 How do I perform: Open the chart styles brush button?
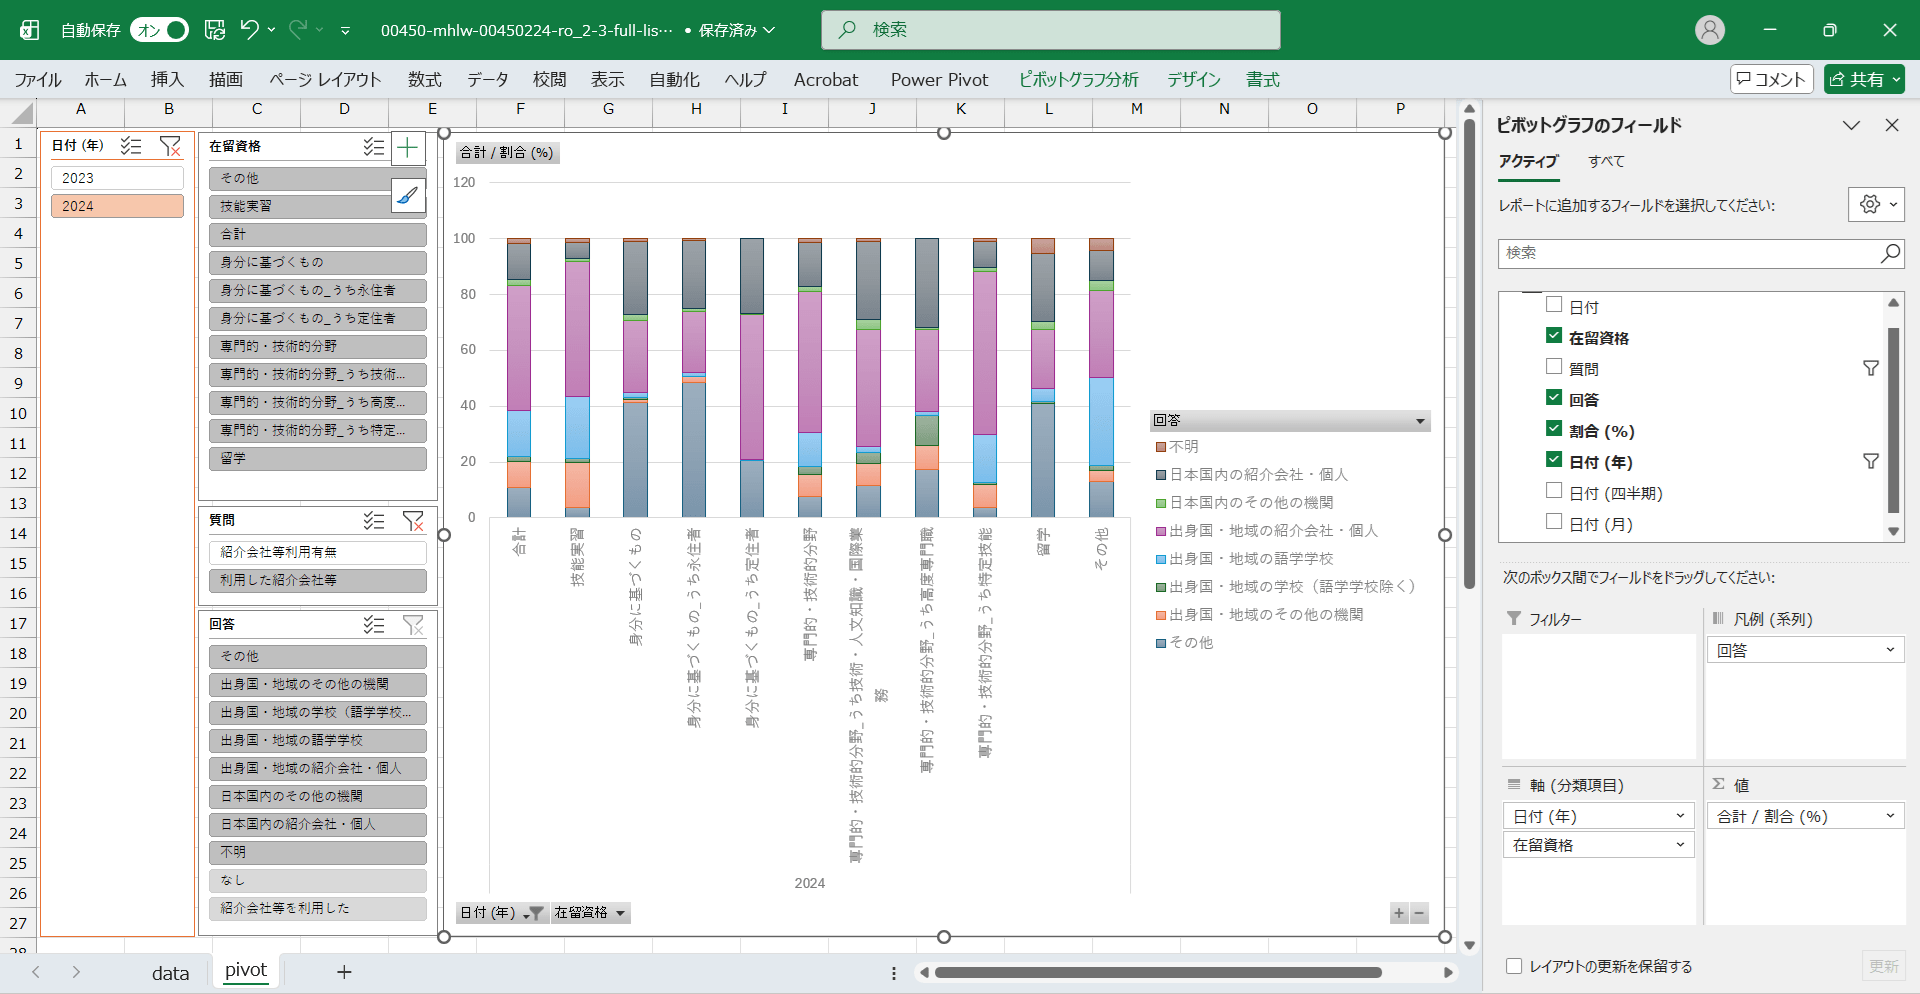click(x=408, y=196)
